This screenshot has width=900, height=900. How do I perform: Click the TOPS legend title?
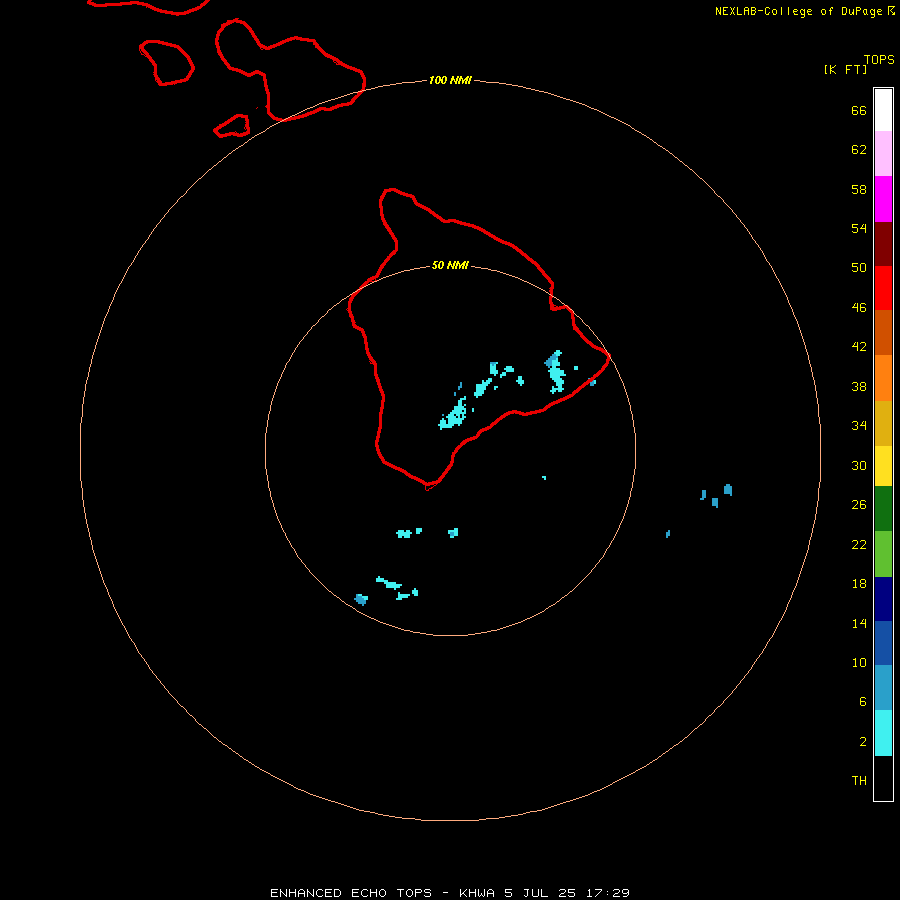coord(879,59)
